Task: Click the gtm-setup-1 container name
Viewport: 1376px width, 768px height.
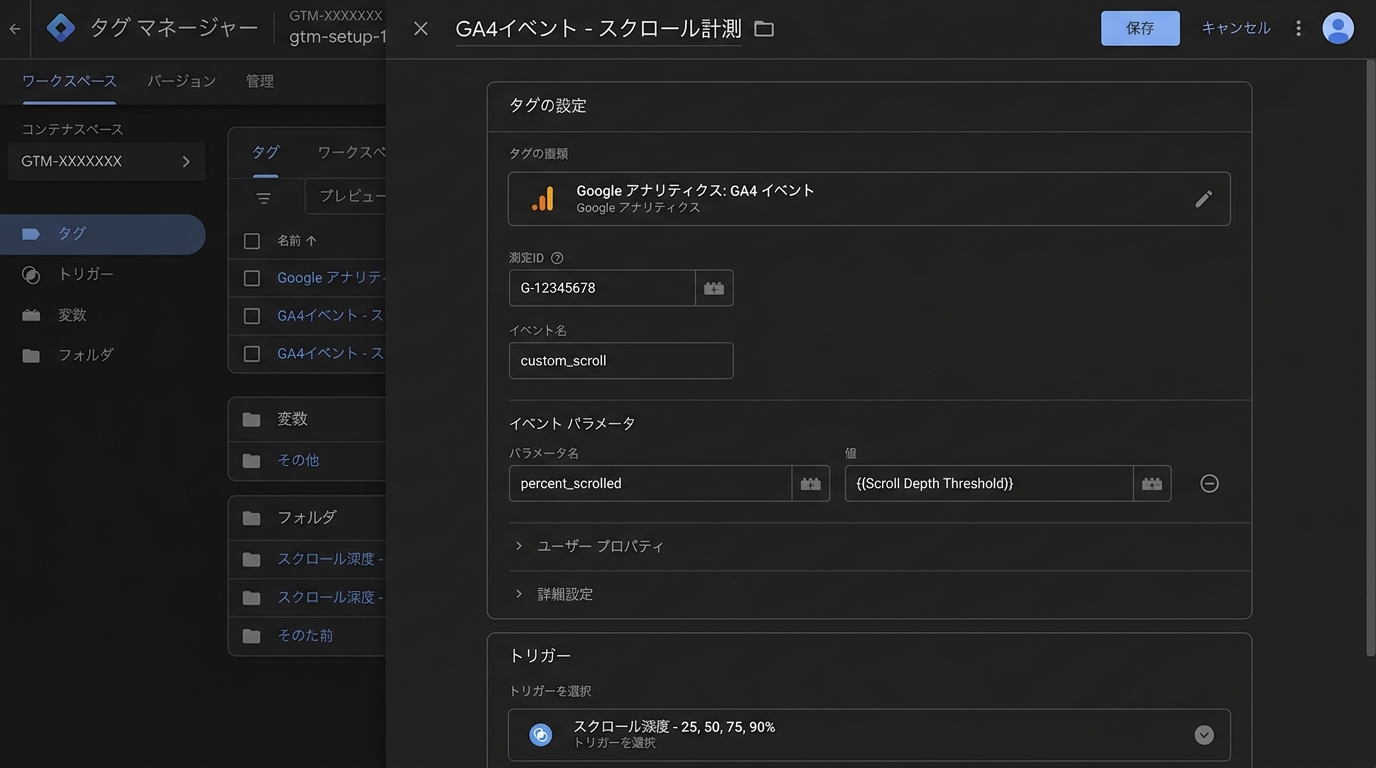Action: point(338,37)
